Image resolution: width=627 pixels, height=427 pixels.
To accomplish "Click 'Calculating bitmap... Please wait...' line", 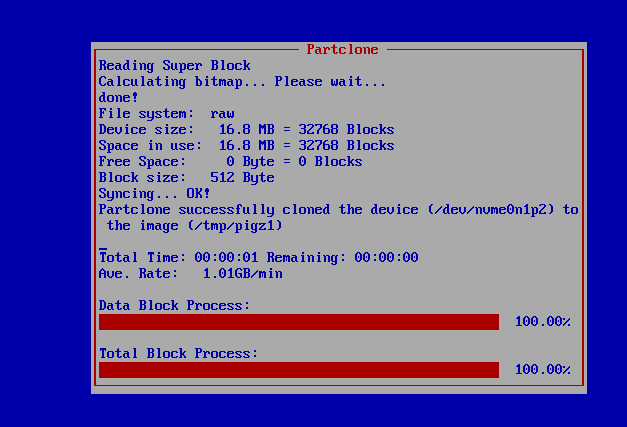I will 242,82.
